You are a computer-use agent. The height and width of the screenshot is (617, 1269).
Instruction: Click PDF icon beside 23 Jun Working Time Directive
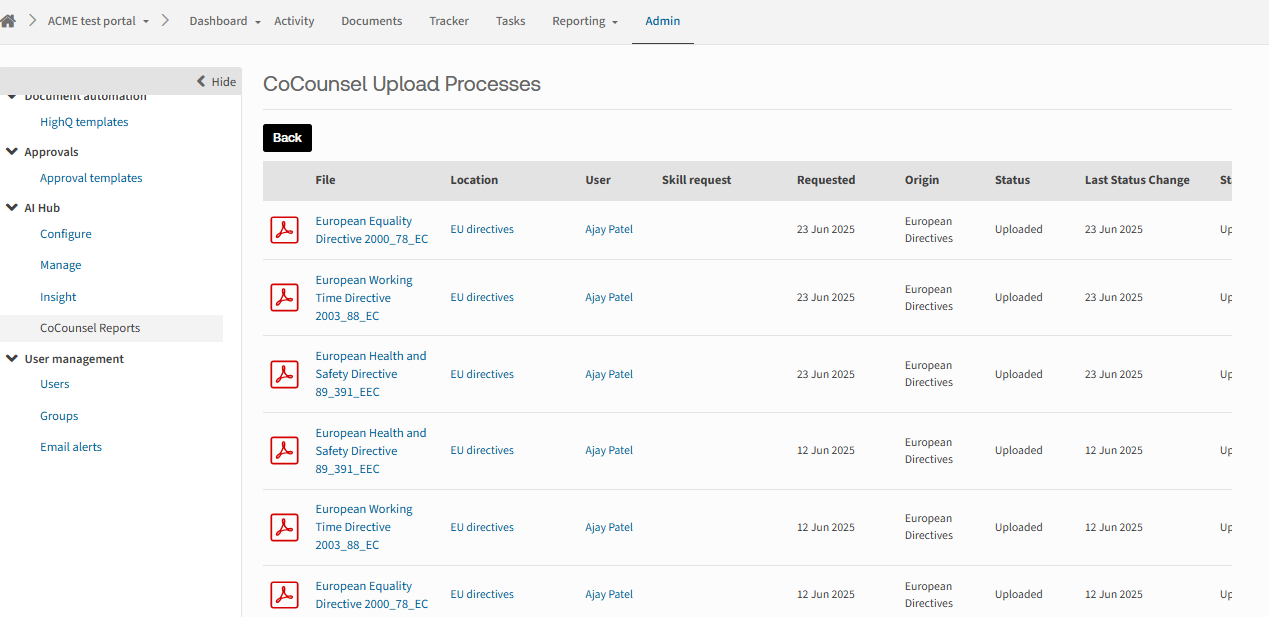point(285,297)
